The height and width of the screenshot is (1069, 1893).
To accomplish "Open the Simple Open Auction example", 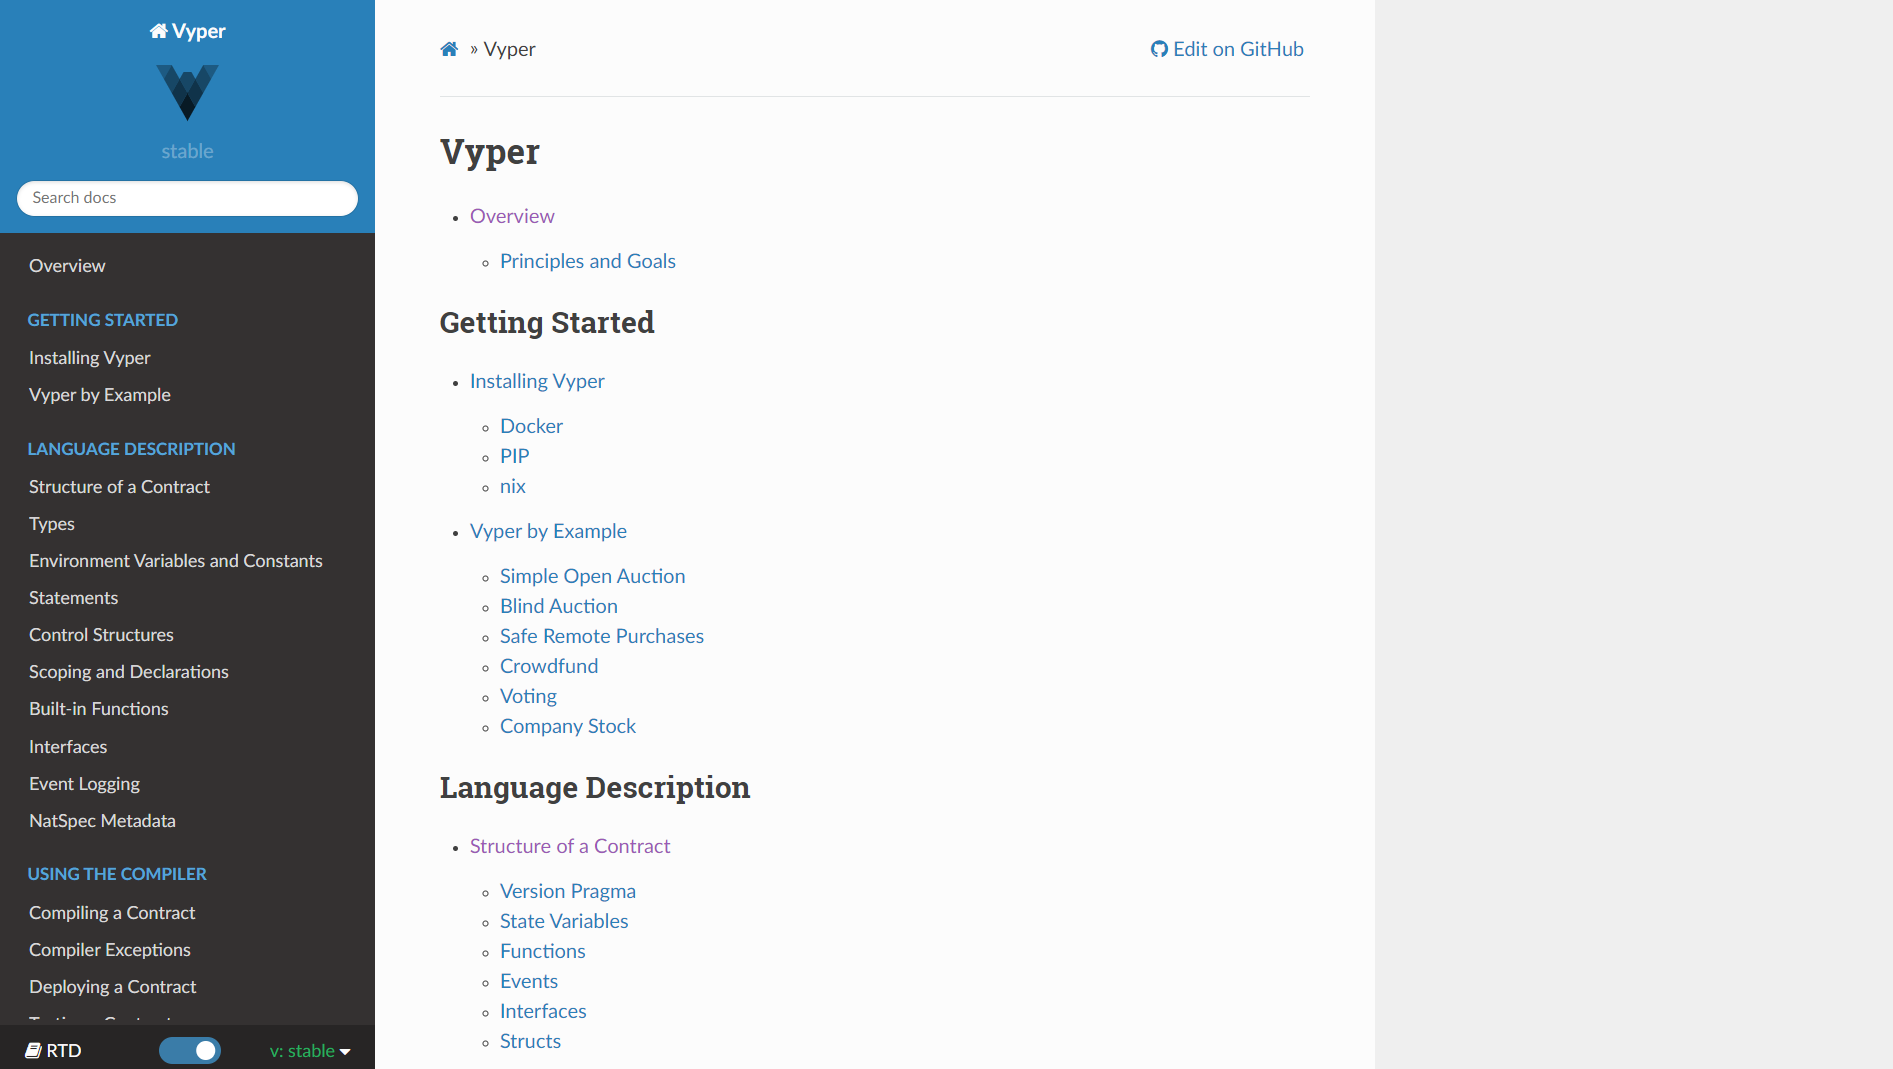I will pos(592,576).
